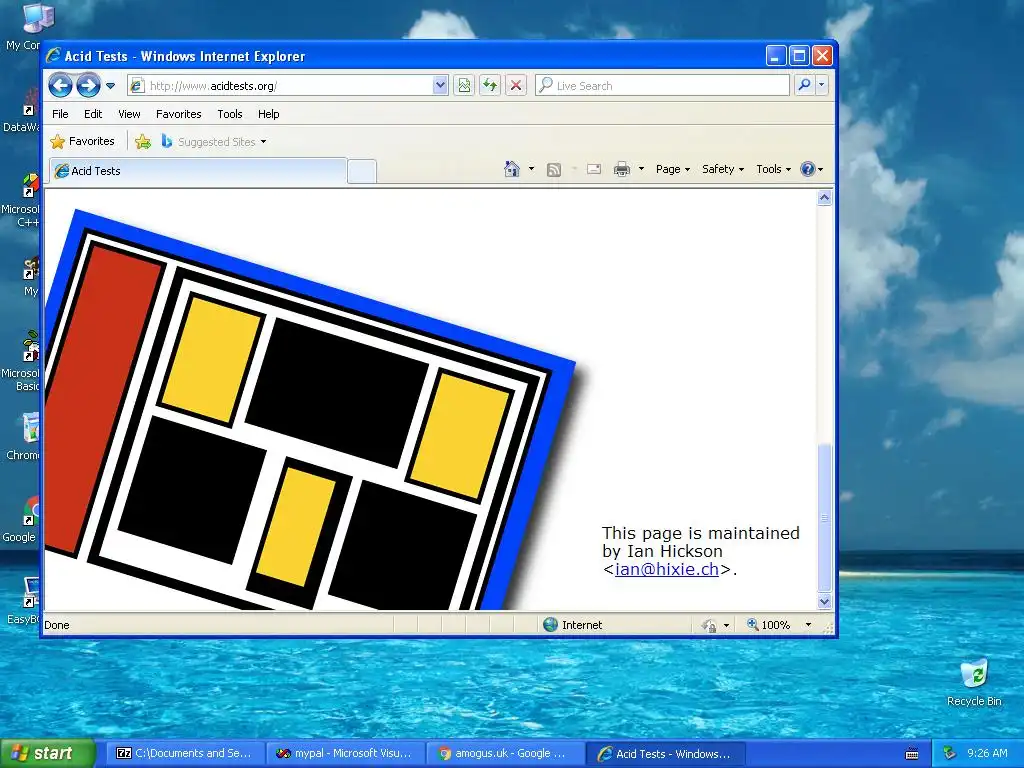Click the Refresh page icon

pos(490,86)
